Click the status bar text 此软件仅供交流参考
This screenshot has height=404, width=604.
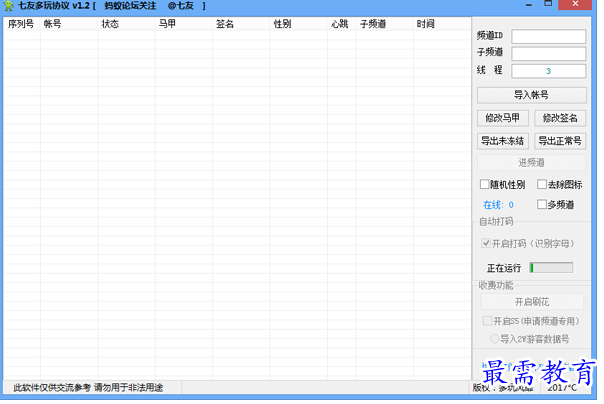[52, 388]
